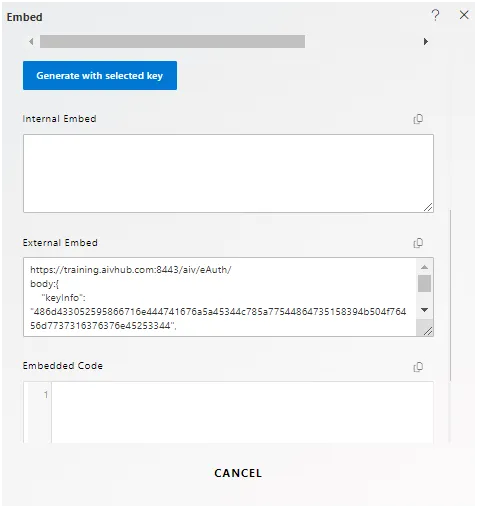Click inside the Internal Embed text area
This screenshot has width=477, height=508.
pyautogui.click(x=228, y=173)
